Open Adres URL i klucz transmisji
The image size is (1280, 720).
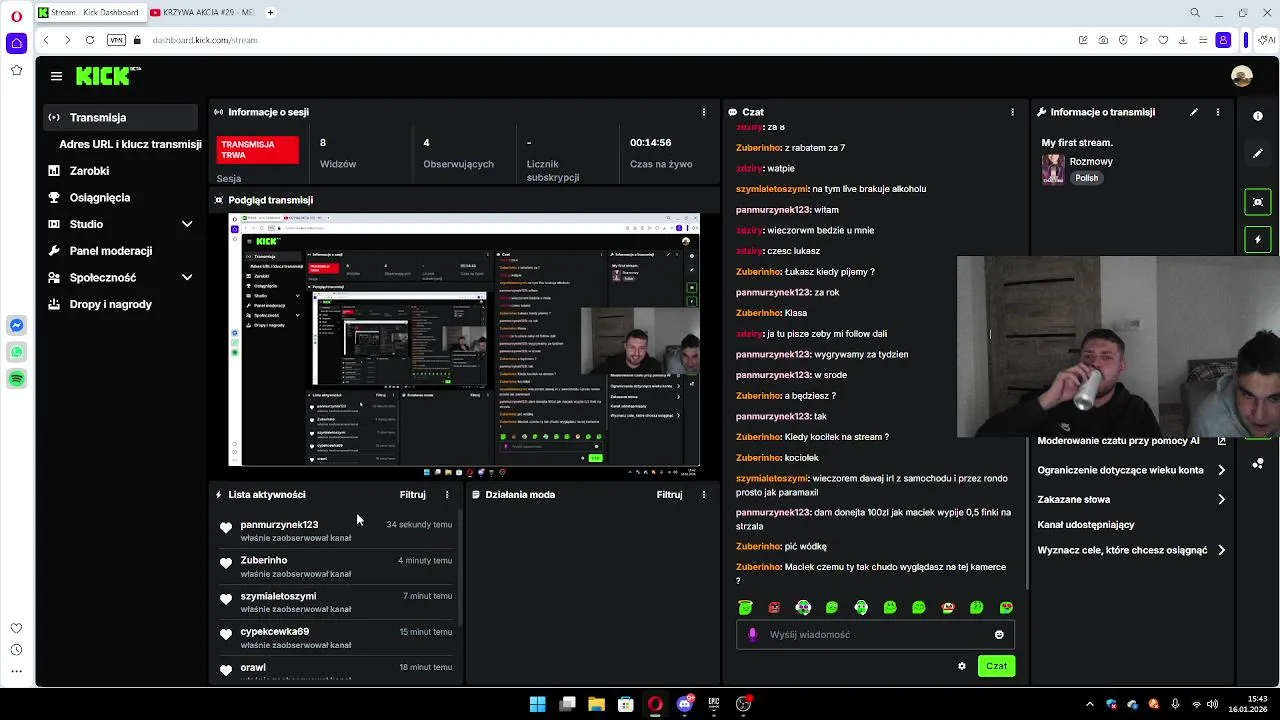(x=130, y=144)
